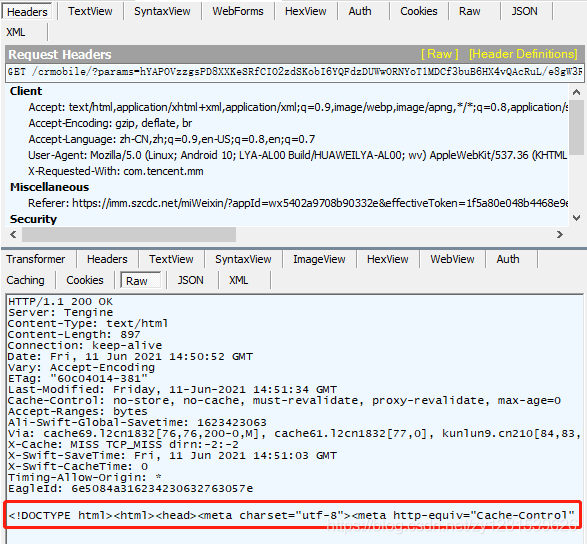This screenshot has height=544, width=587.
Task: Switch to request SyntaxView tab
Action: coord(162,11)
